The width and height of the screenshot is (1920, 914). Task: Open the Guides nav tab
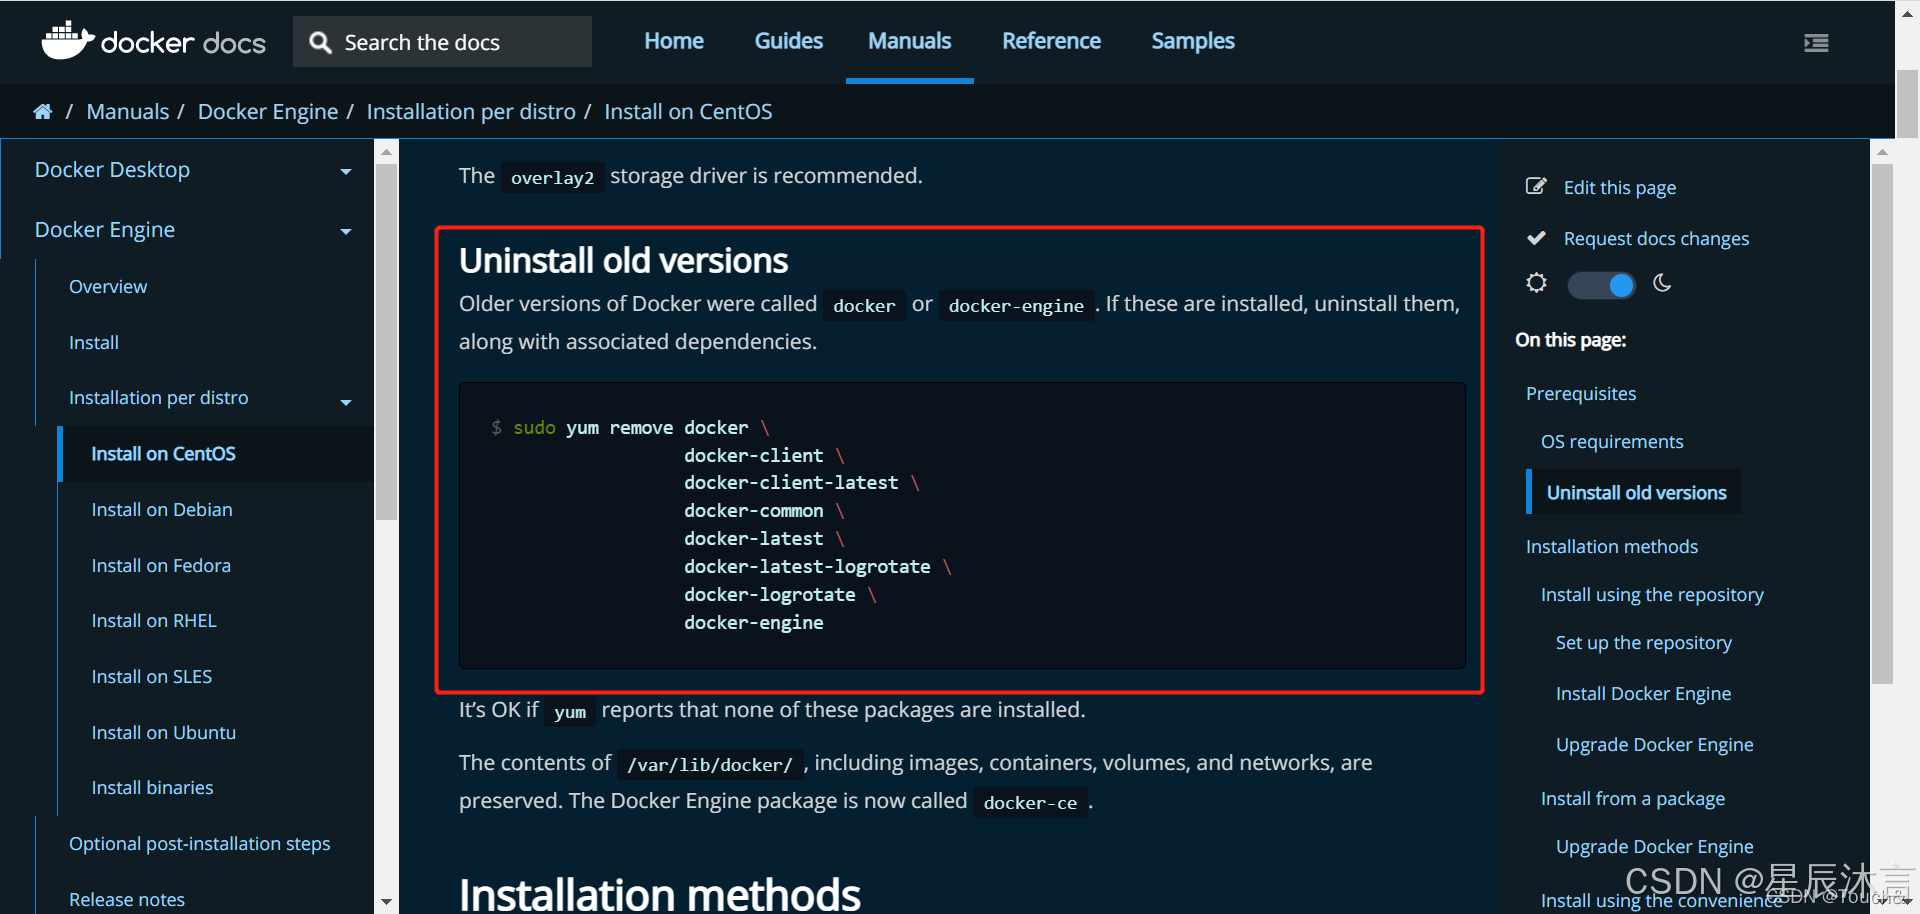789,41
